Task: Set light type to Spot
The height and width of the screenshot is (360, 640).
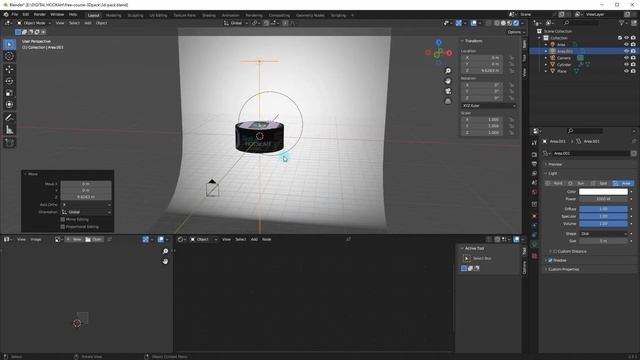Action: pyautogui.click(x=600, y=183)
